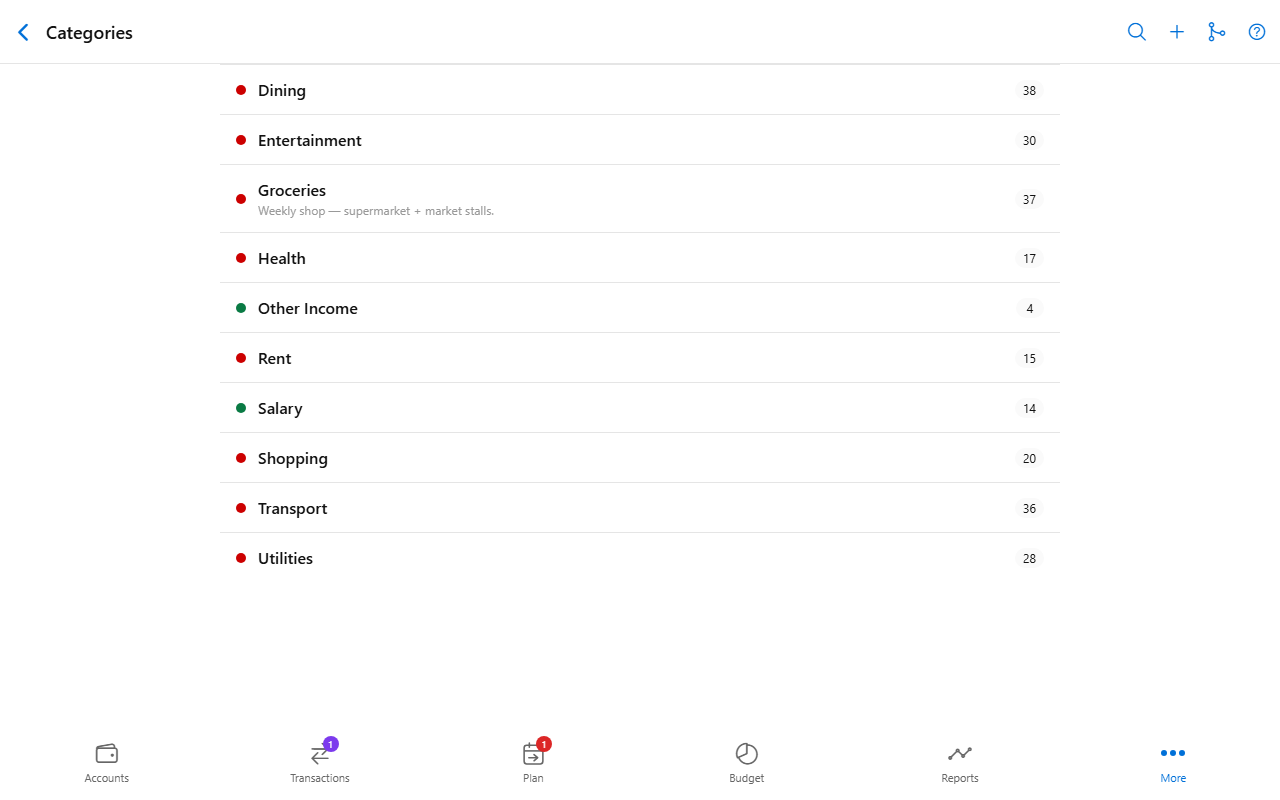Go back using the back arrow
This screenshot has height=800, width=1280.
coord(24,32)
